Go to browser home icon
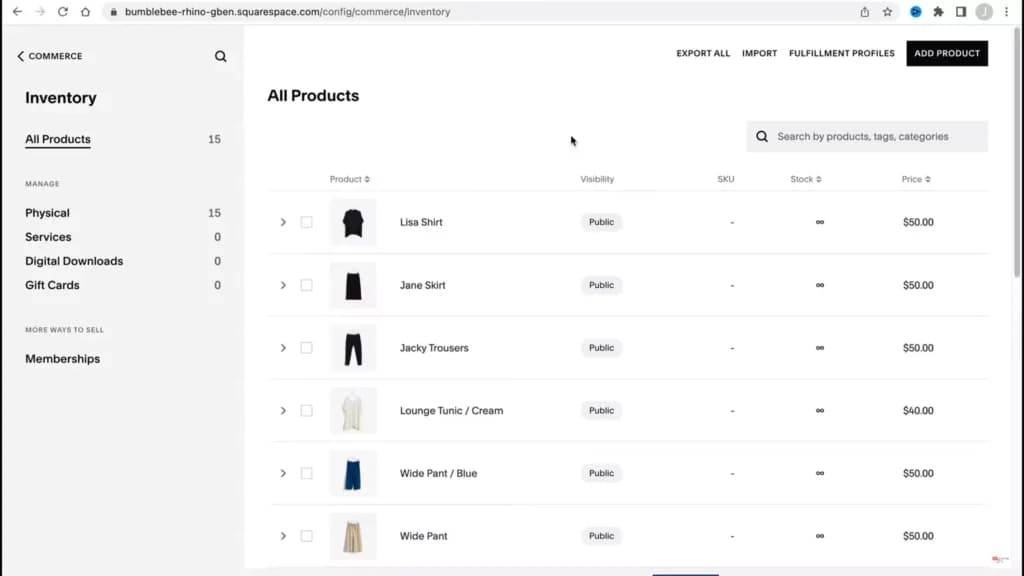Screen dimensions: 1024x576 pos(86,12)
